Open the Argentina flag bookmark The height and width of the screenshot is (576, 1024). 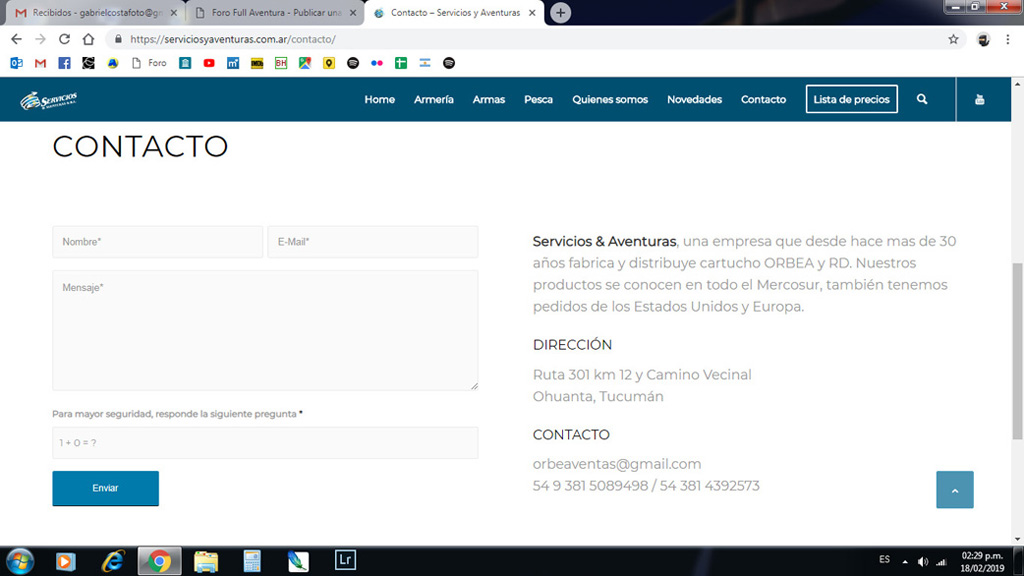click(x=425, y=63)
